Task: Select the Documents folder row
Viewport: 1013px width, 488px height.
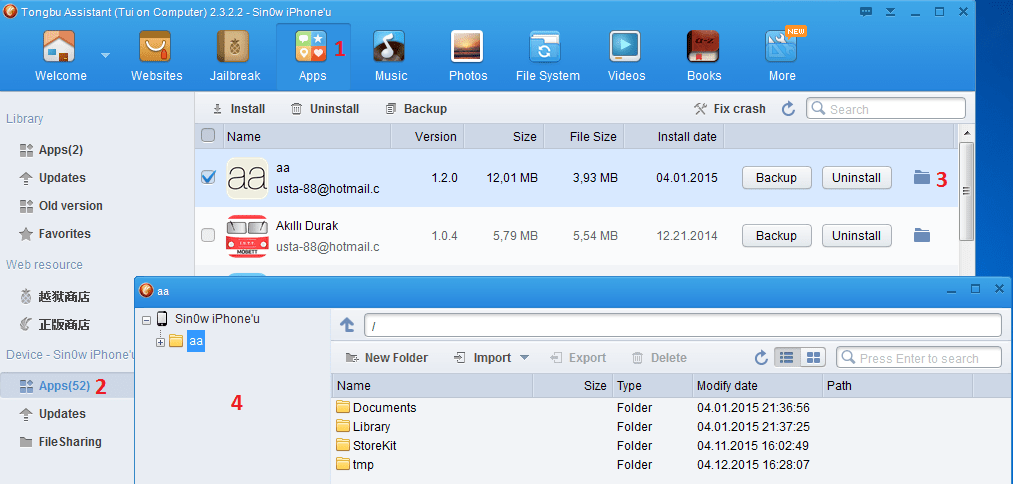Action: (672, 408)
